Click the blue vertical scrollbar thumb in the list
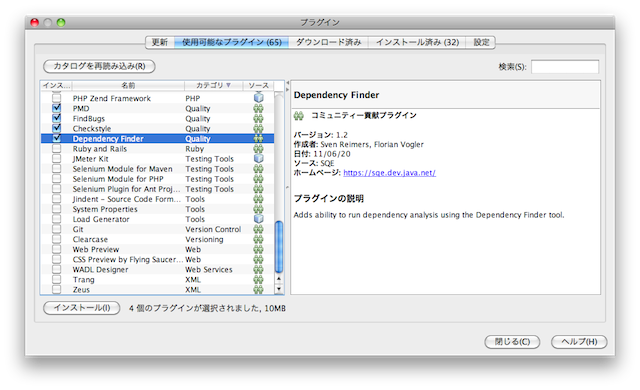Screen dimensions: 640x390 (279, 246)
